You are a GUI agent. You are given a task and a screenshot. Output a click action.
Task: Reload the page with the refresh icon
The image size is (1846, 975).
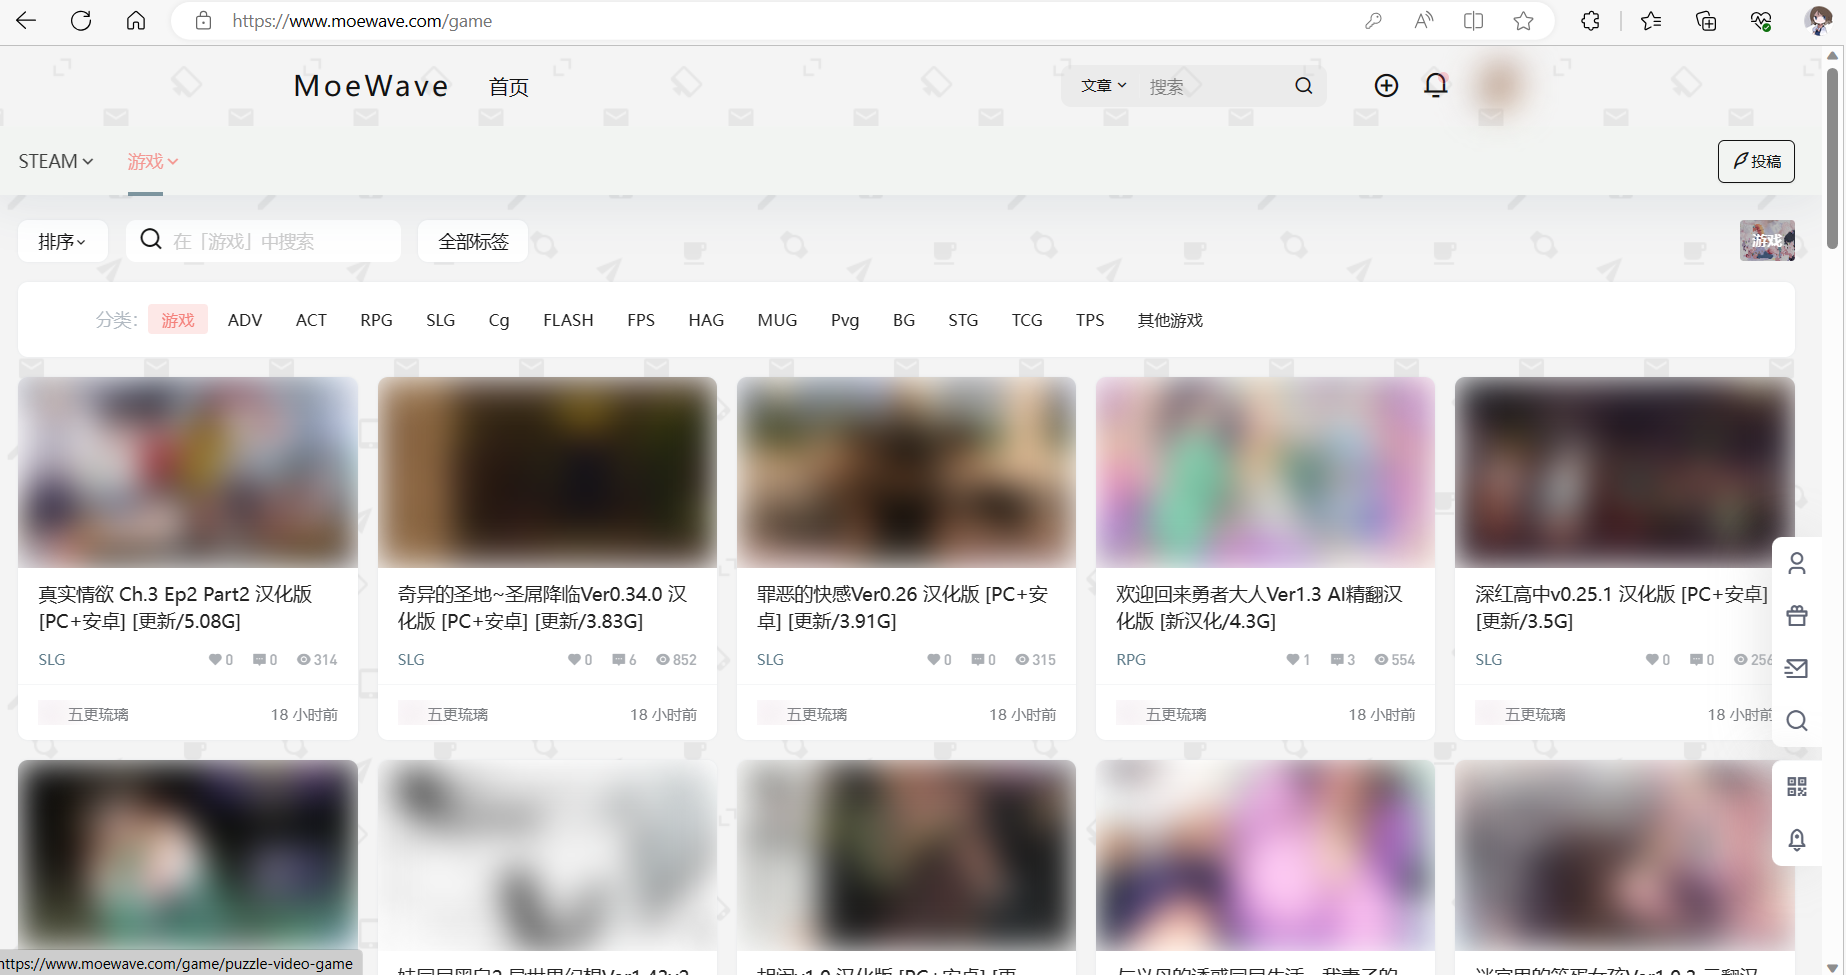(x=81, y=21)
